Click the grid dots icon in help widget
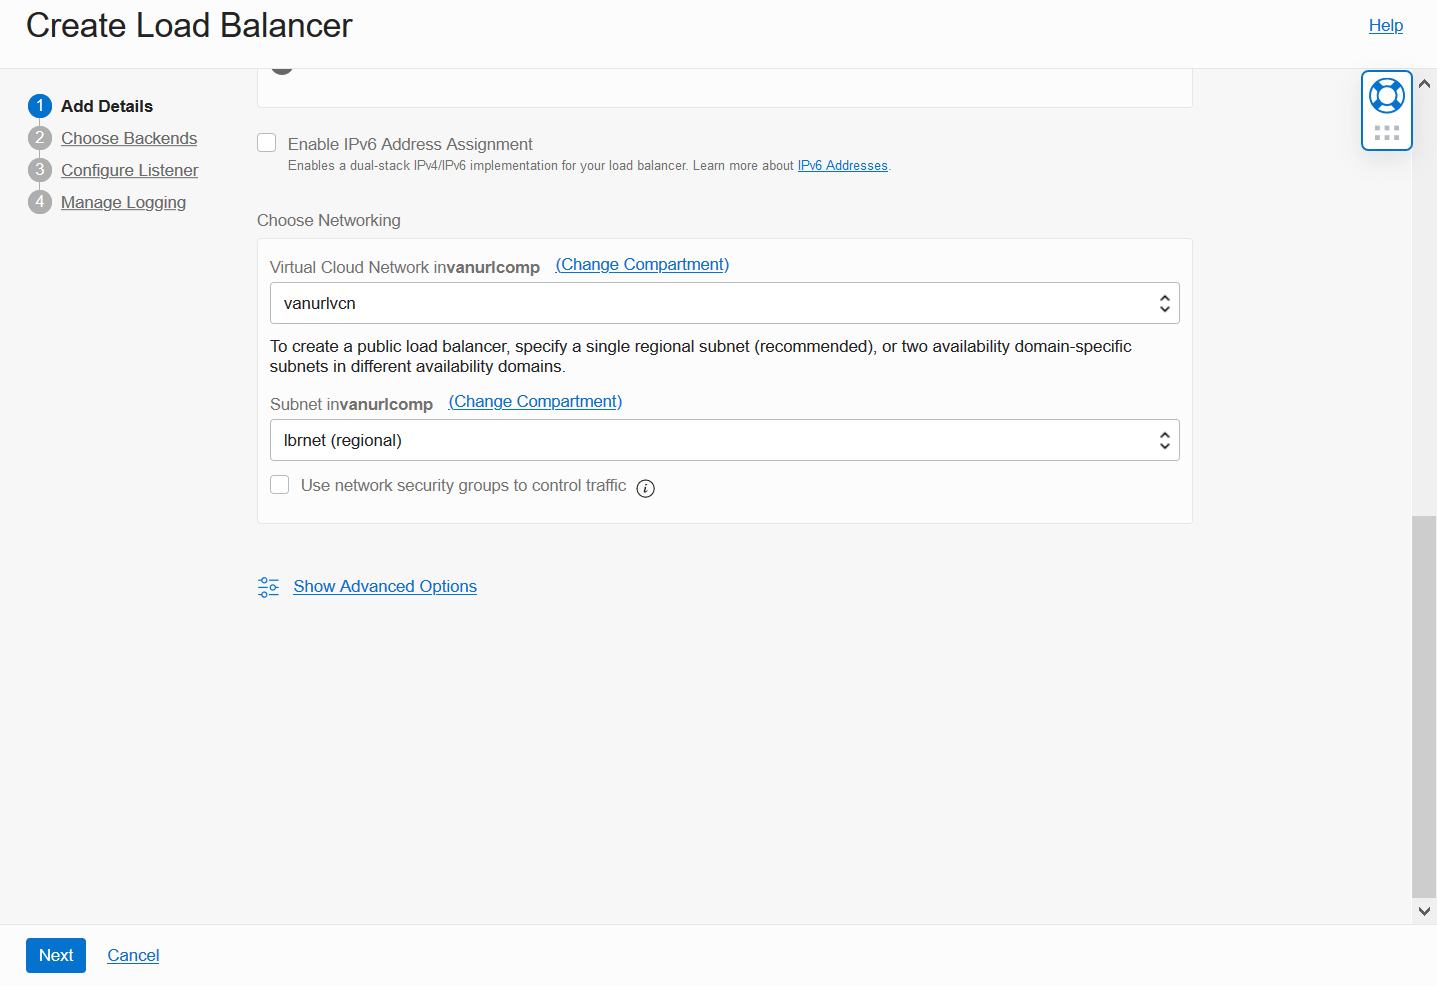Image resolution: width=1437 pixels, height=986 pixels. coord(1386,130)
